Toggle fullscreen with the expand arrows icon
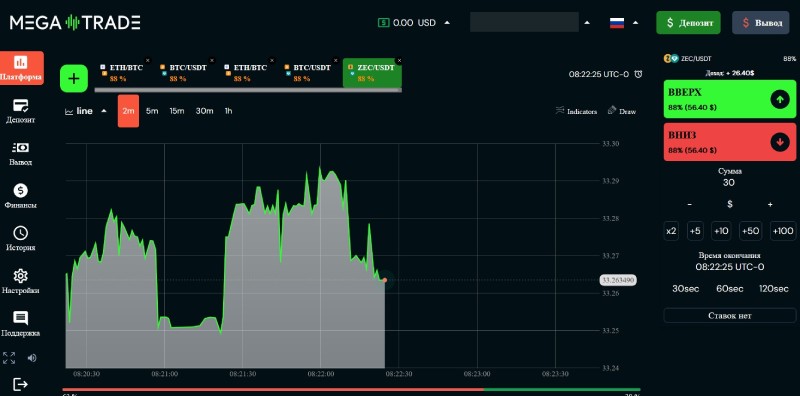800x396 pixels. [x=9, y=358]
